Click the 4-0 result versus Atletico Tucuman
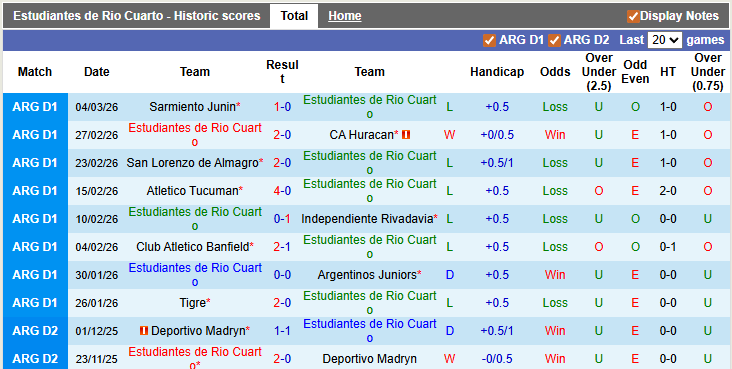Screen dimensions: 732x369 (282, 191)
